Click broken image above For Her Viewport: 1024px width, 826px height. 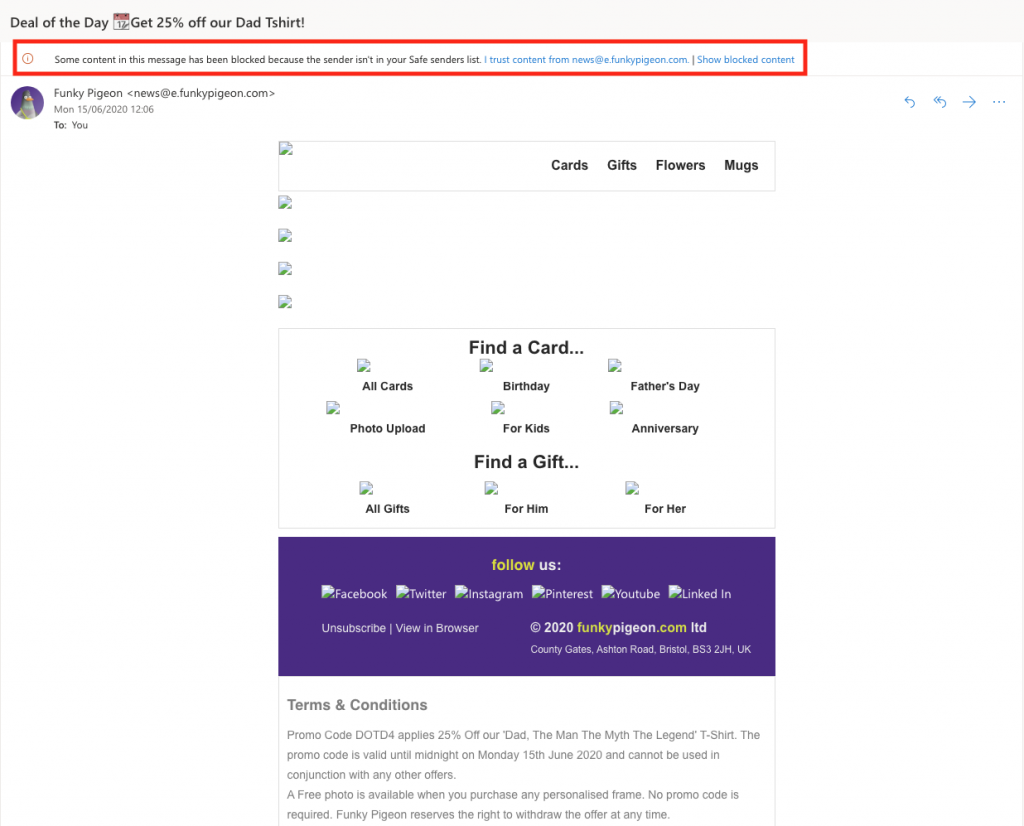coord(632,488)
